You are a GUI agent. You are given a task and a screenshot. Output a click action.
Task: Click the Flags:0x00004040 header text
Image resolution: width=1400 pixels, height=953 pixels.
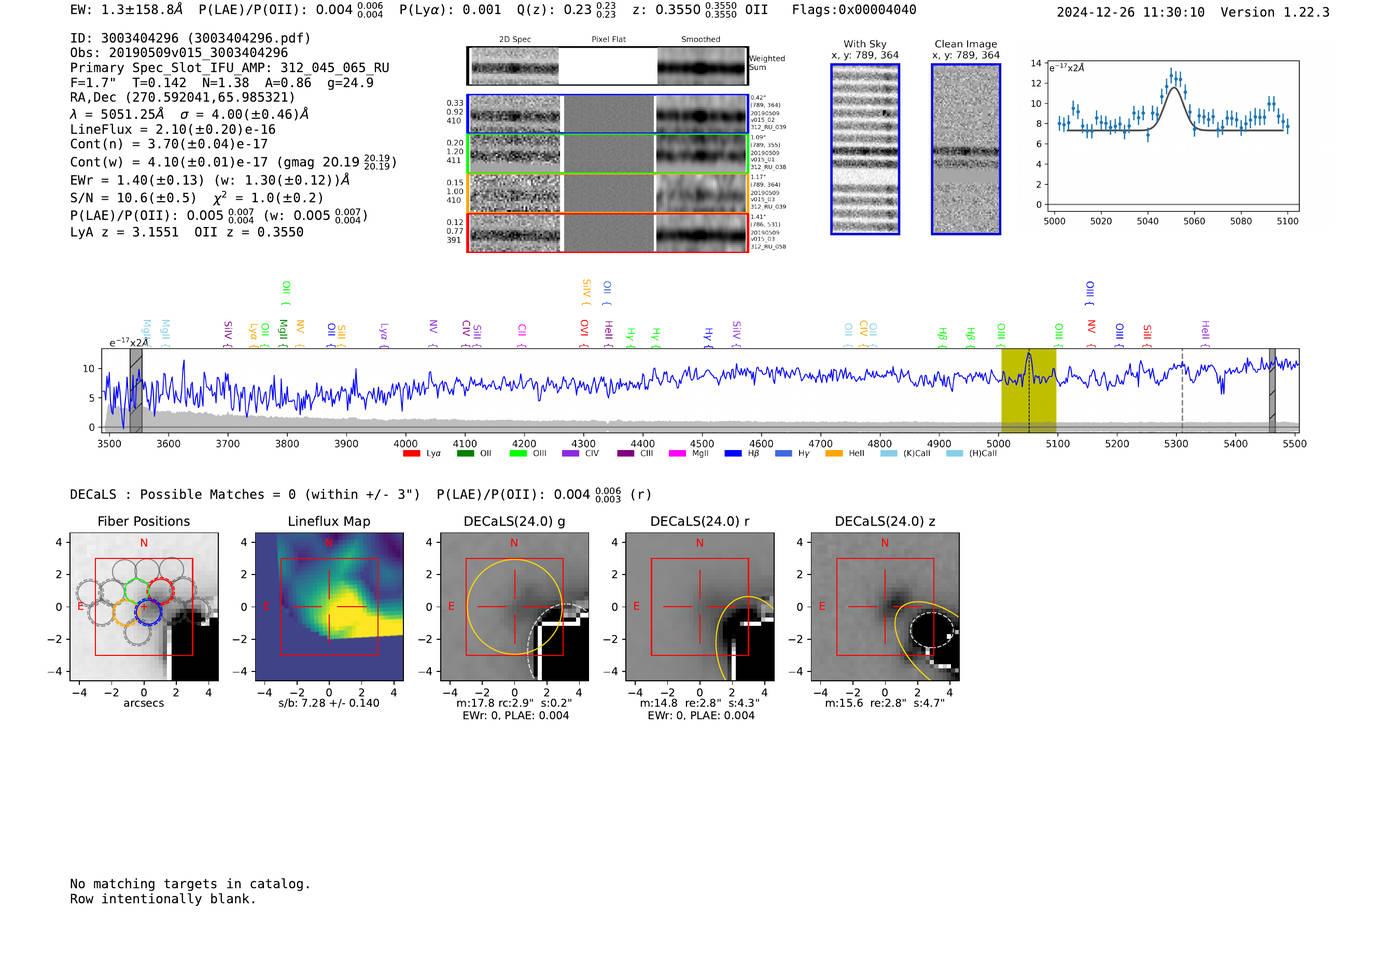point(854,10)
